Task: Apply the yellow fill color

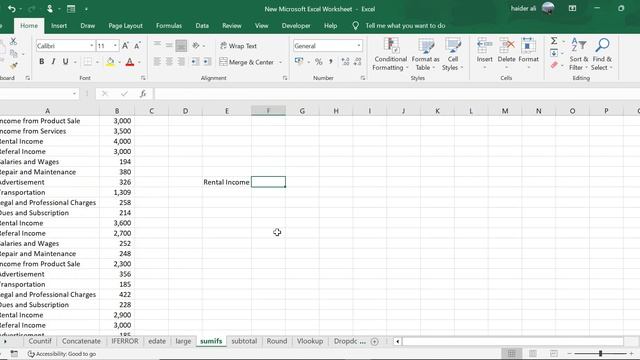Action: (110, 62)
